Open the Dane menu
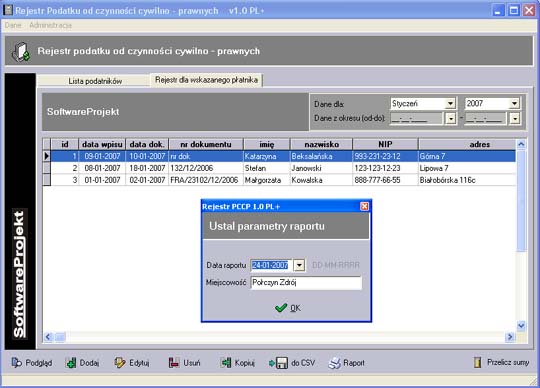The width and height of the screenshot is (540, 388). (13, 25)
